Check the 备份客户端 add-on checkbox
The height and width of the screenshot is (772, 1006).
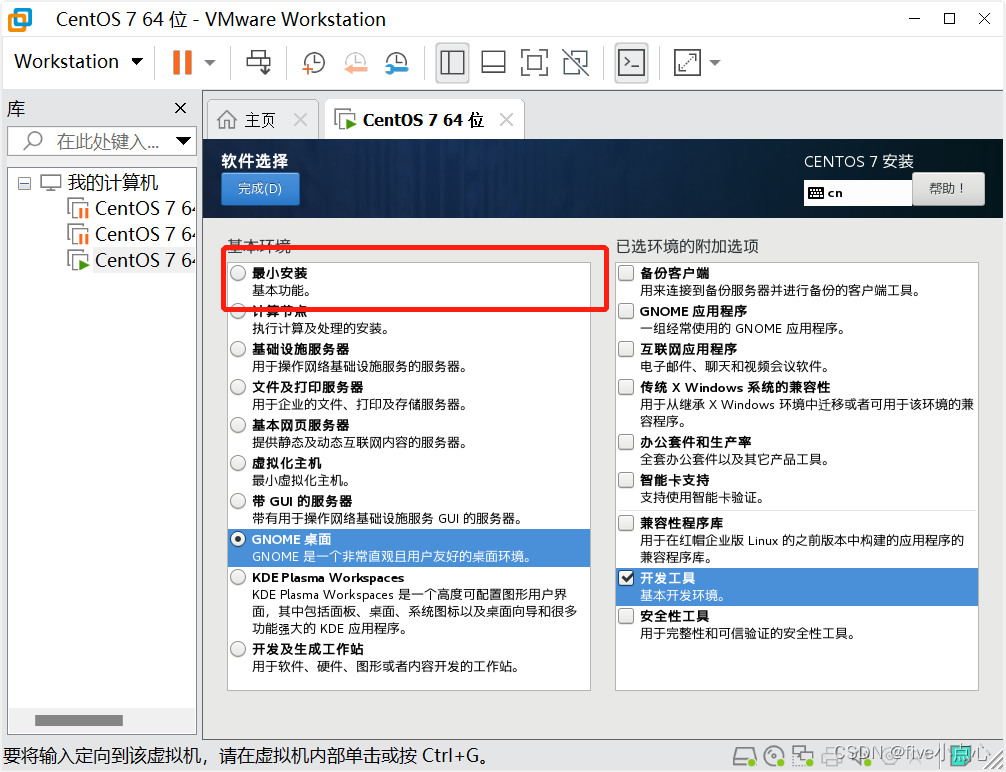[x=626, y=273]
